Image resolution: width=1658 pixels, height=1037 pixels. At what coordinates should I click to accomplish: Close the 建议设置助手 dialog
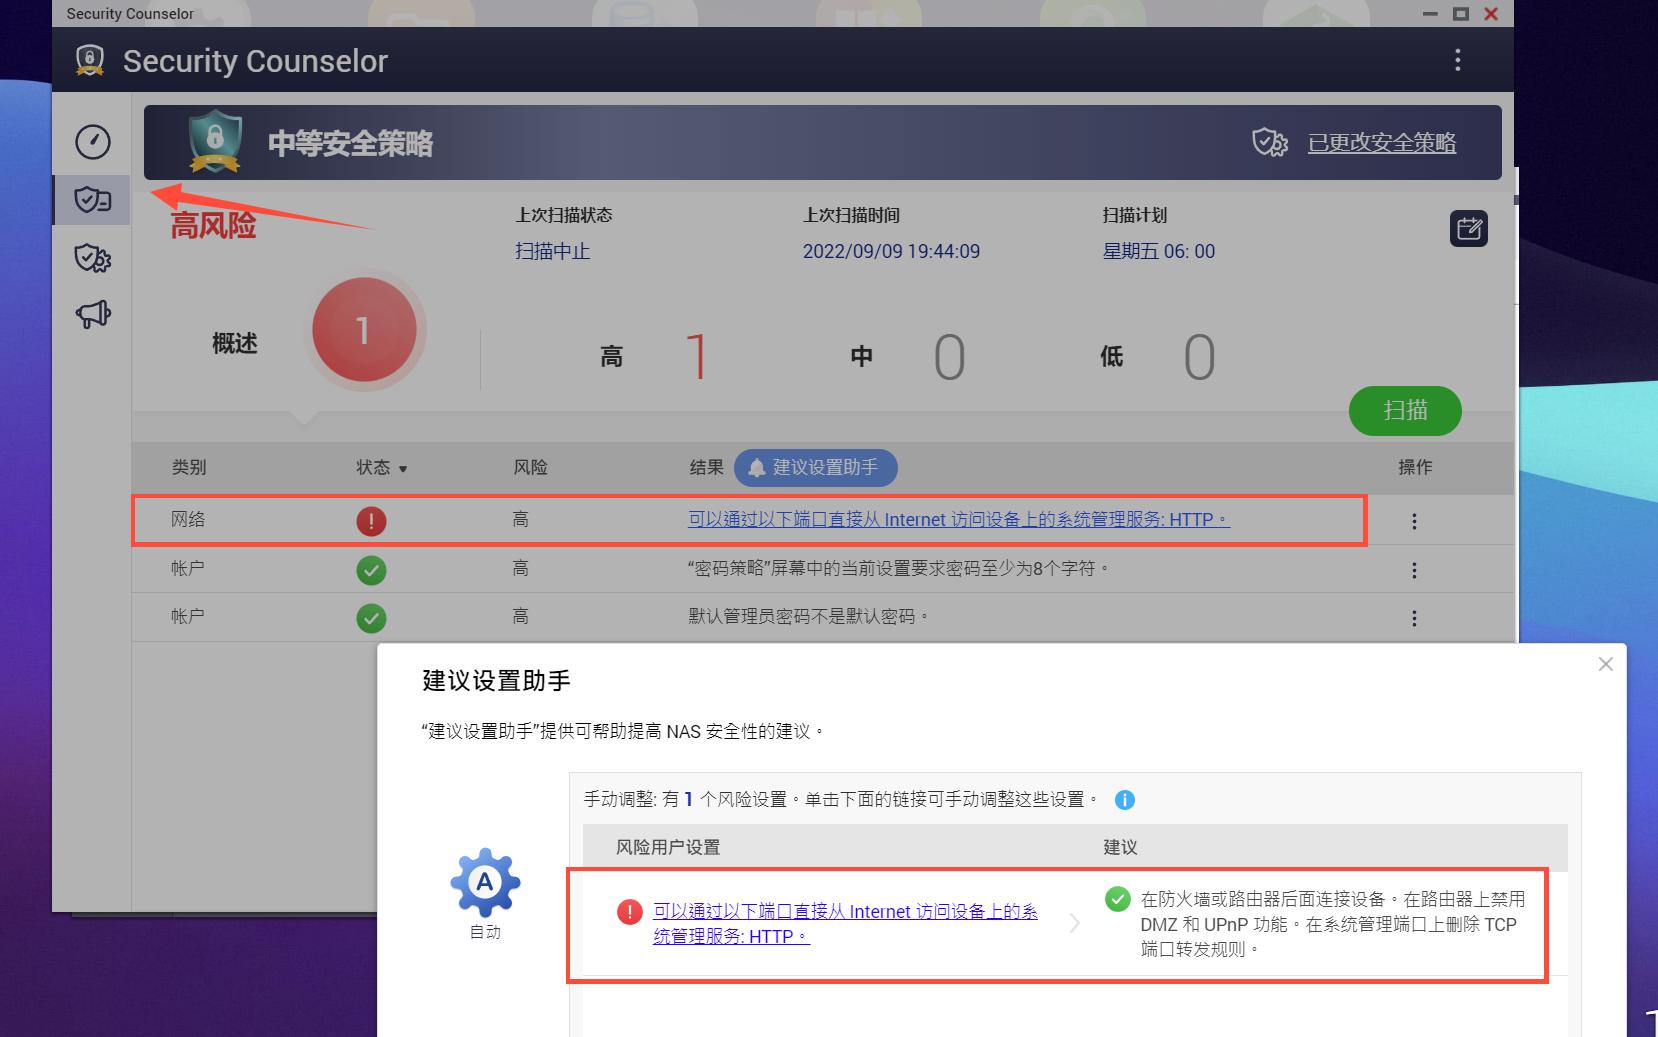click(1605, 663)
